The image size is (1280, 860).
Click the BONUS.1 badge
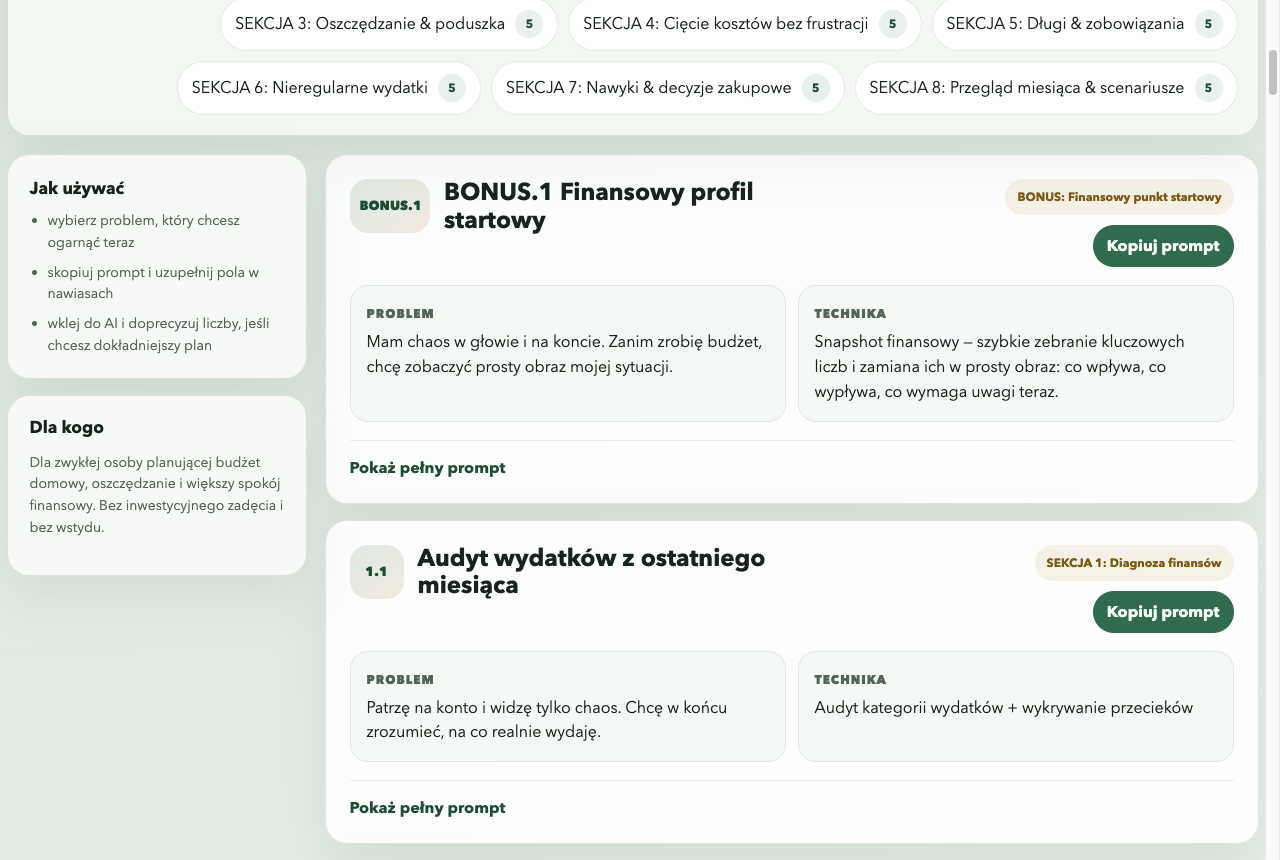(390, 206)
